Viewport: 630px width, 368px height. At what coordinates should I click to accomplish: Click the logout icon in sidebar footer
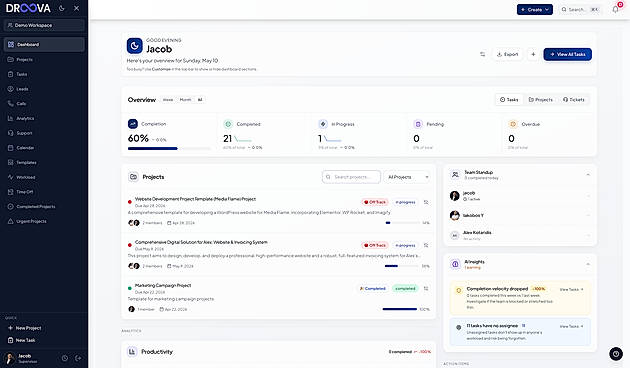pos(78,358)
